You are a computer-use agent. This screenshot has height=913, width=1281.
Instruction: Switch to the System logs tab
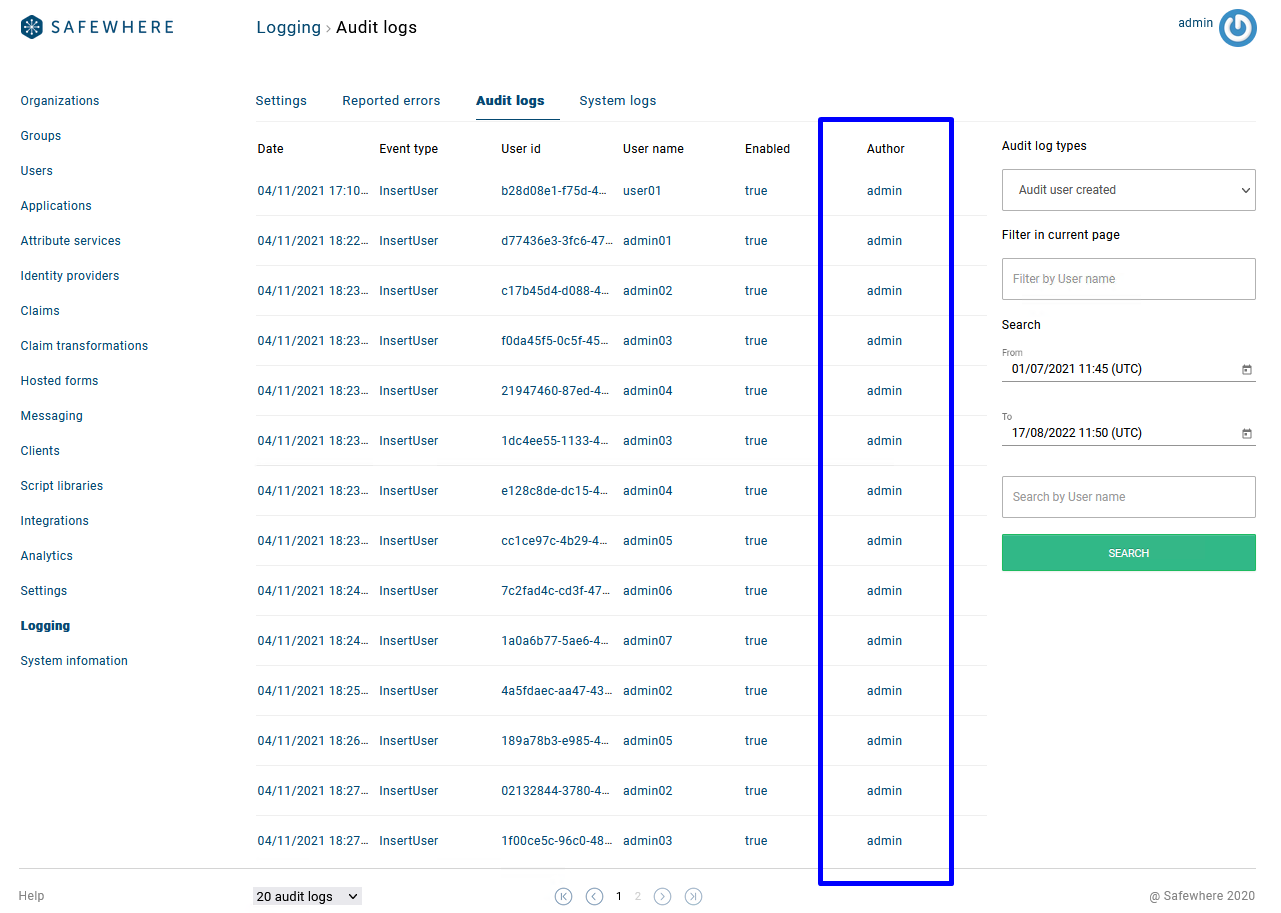(x=617, y=101)
